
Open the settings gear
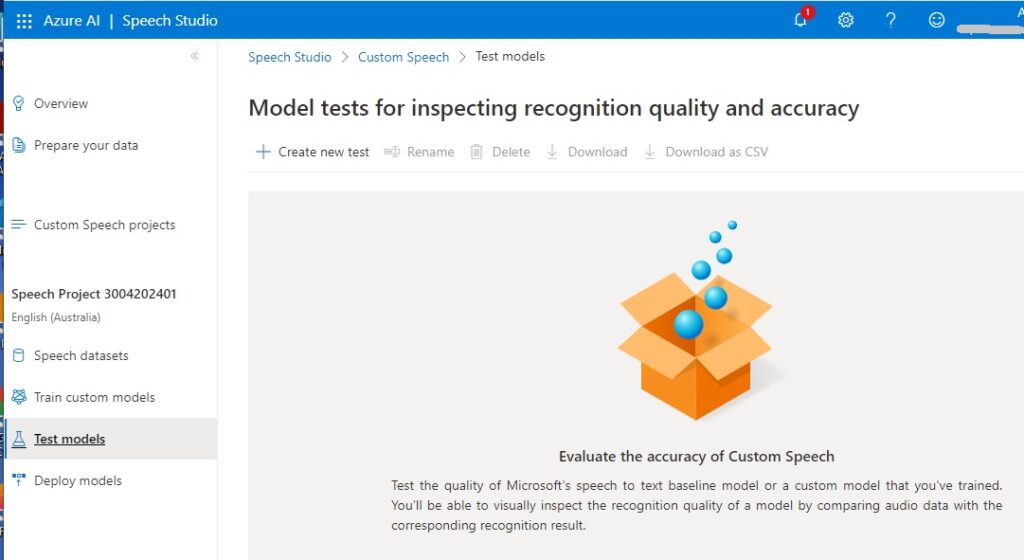tap(846, 20)
